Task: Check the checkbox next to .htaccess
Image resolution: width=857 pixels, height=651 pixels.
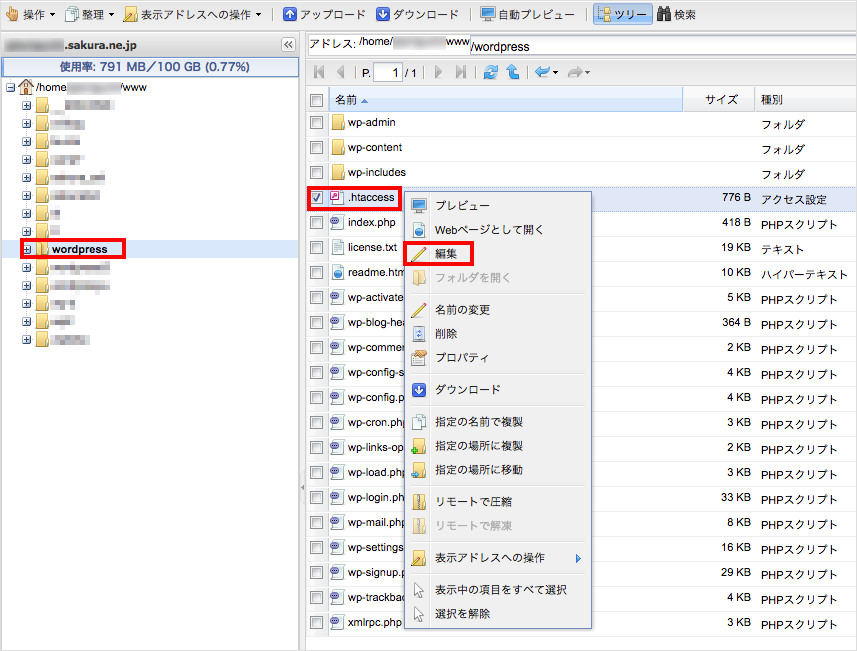Action: (x=316, y=197)
